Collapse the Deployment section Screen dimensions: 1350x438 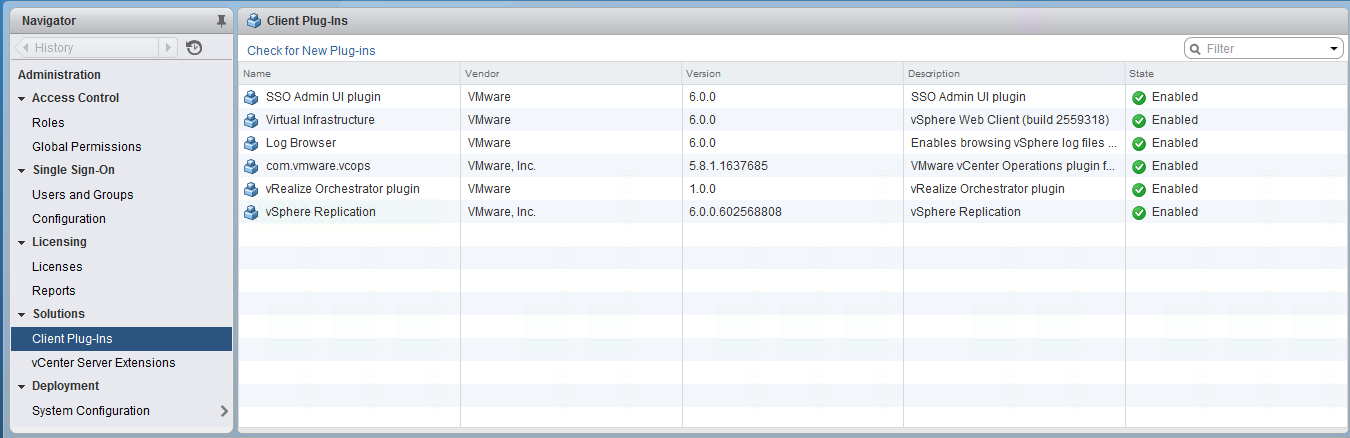point(21,387)
